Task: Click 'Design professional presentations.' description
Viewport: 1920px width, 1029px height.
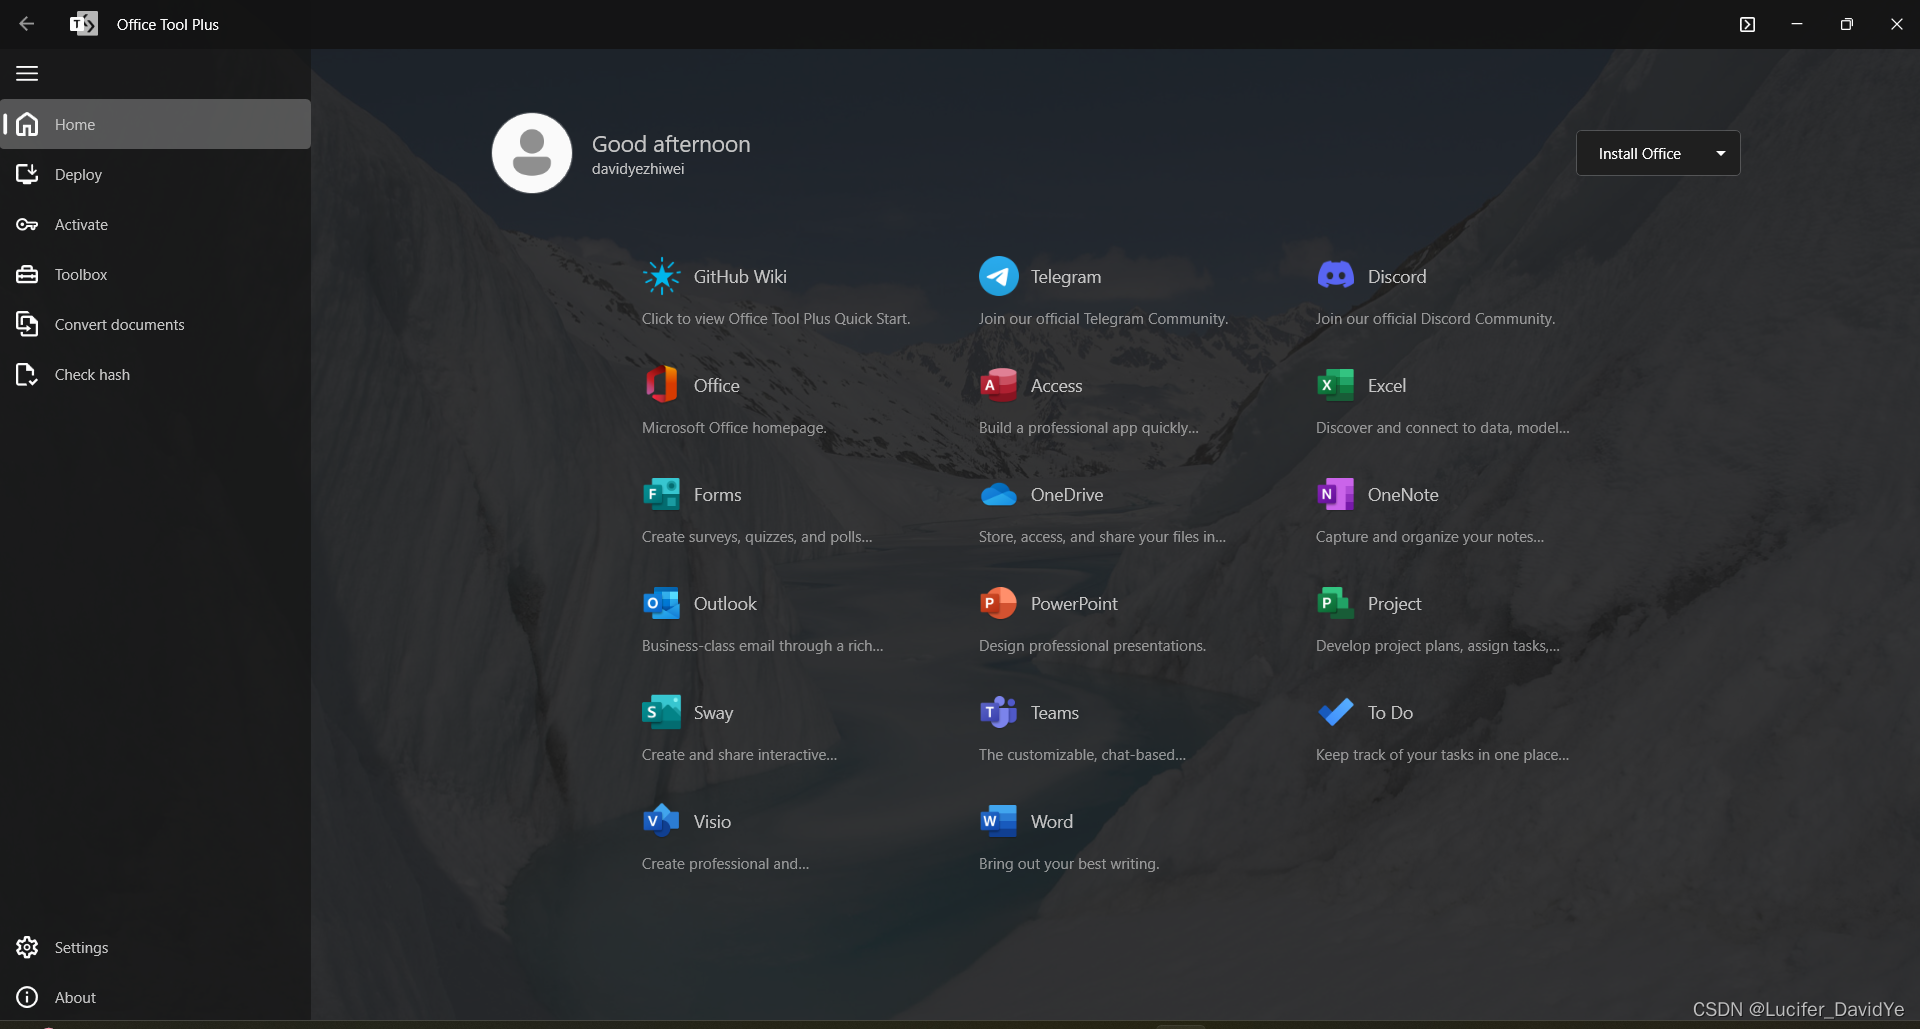Action: (x=1092, y=645)
